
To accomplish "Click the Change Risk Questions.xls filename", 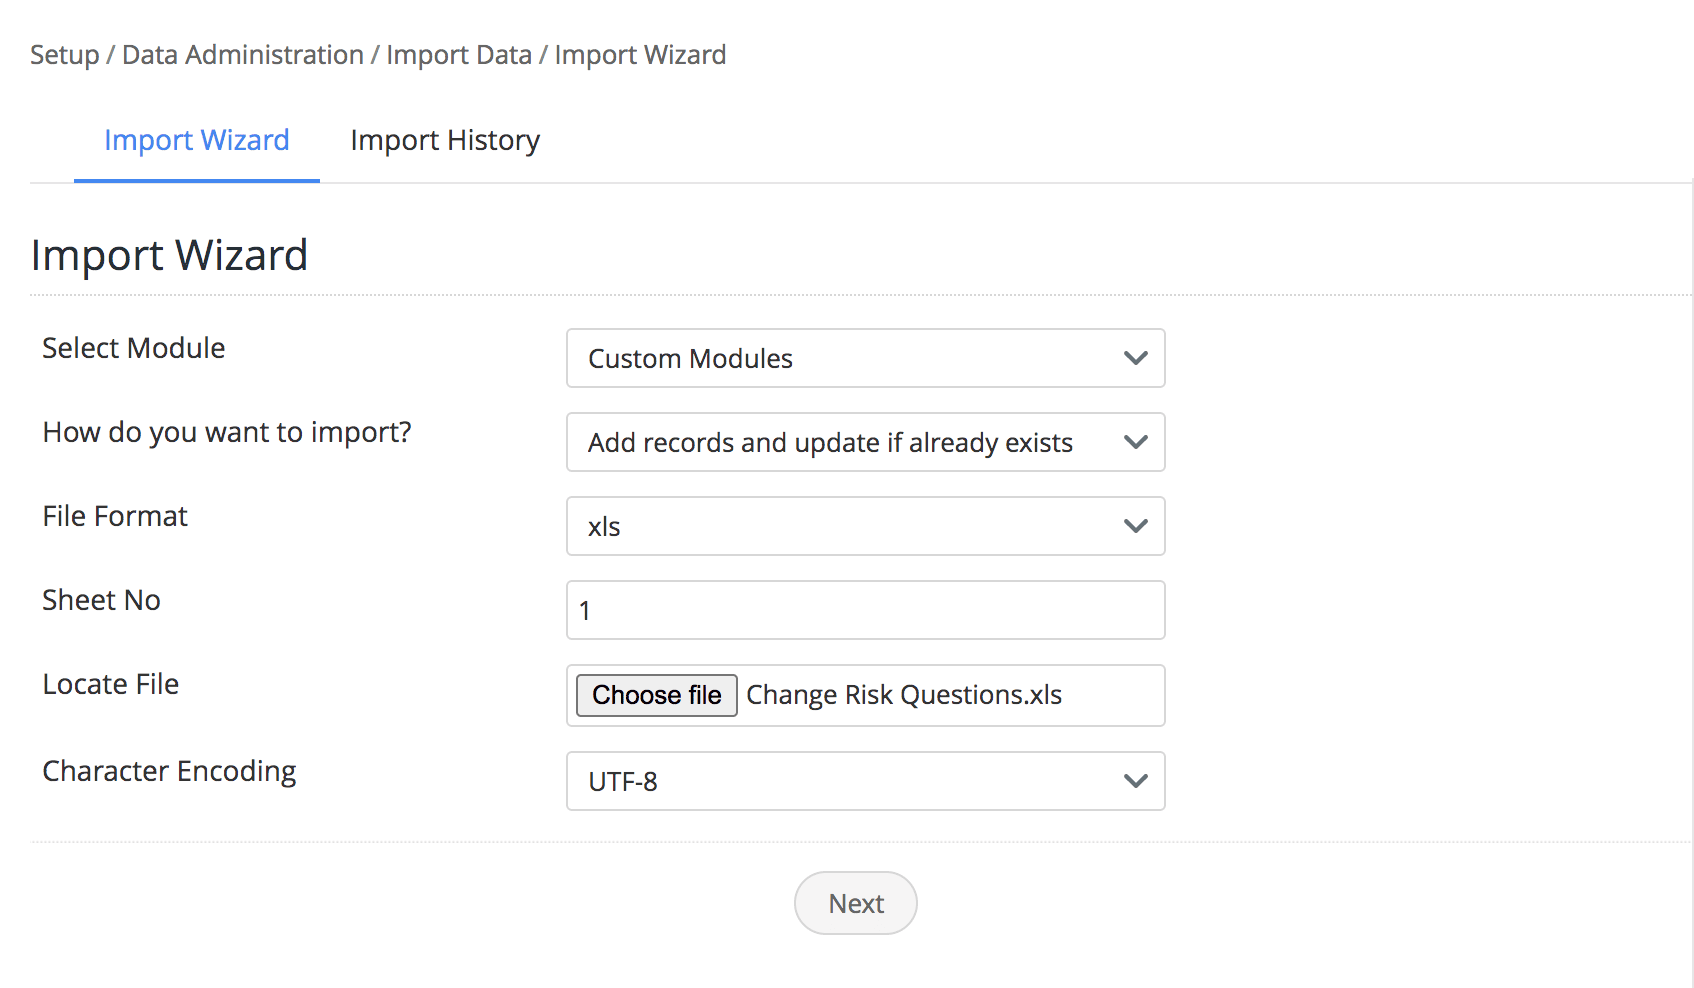I will [x=903, y=695].
